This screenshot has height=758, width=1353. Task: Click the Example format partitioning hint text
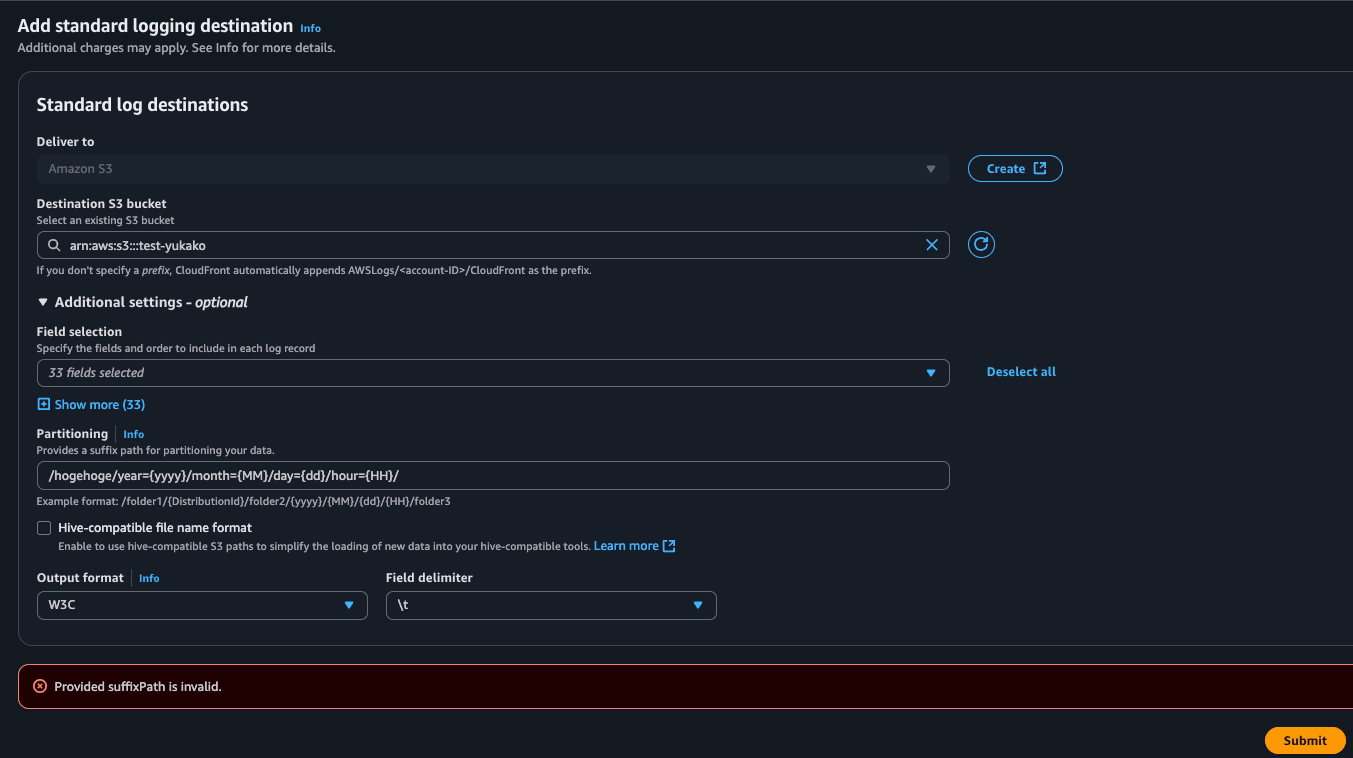(243, 501)
